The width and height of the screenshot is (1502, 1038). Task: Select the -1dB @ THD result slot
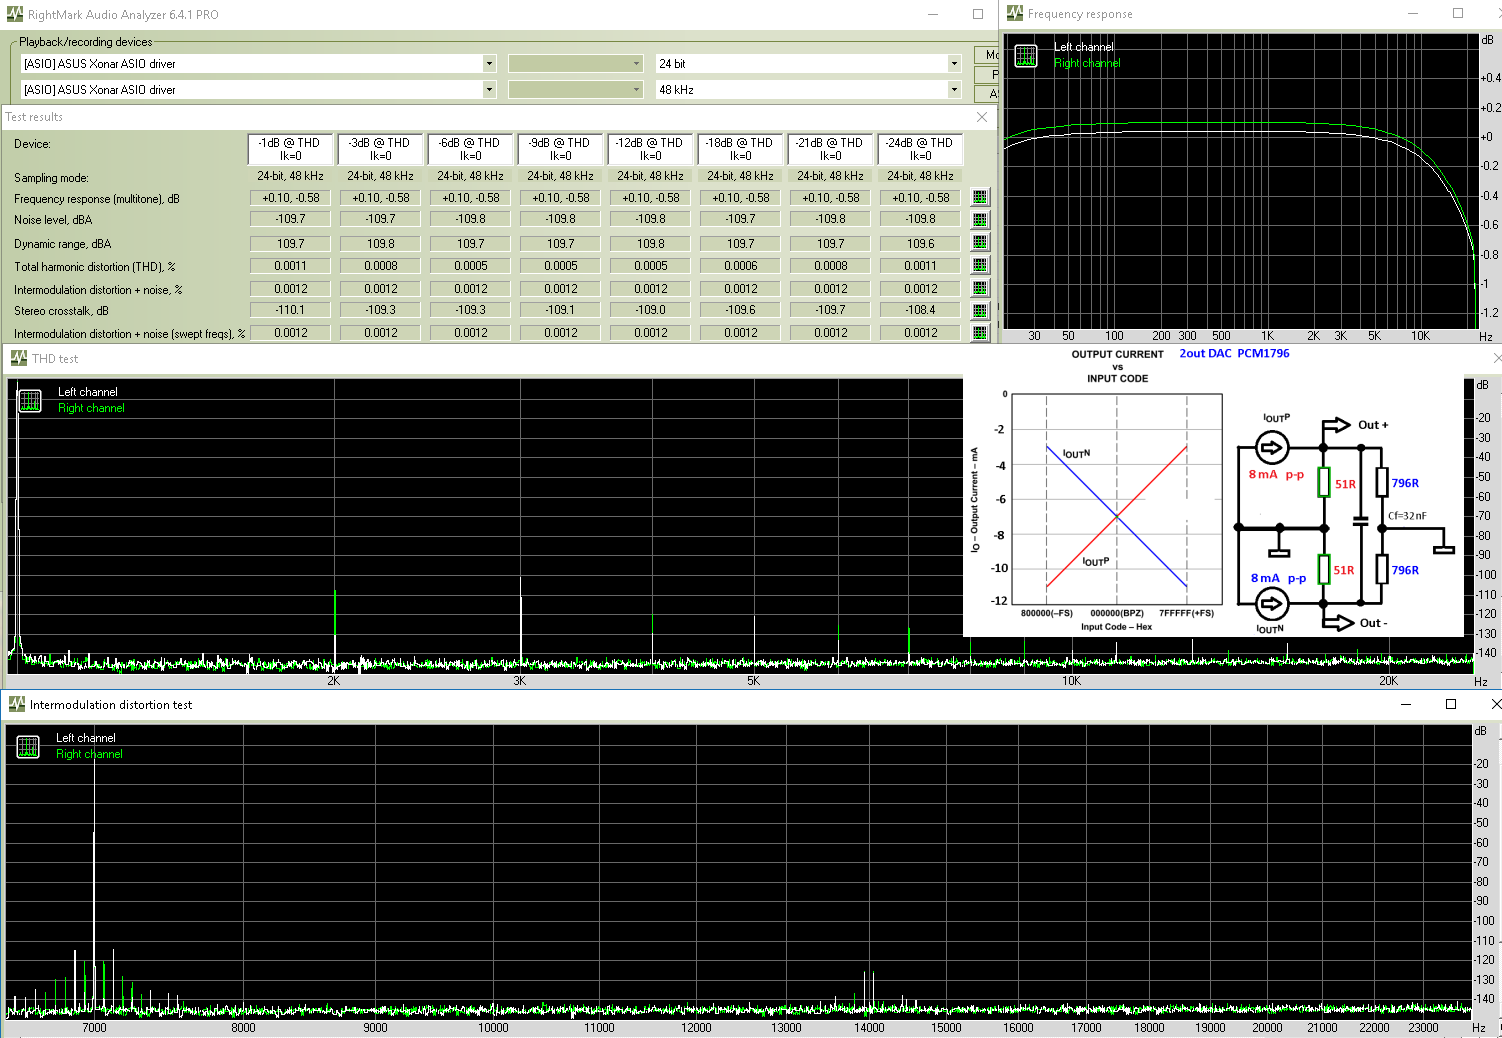[290, 149]
